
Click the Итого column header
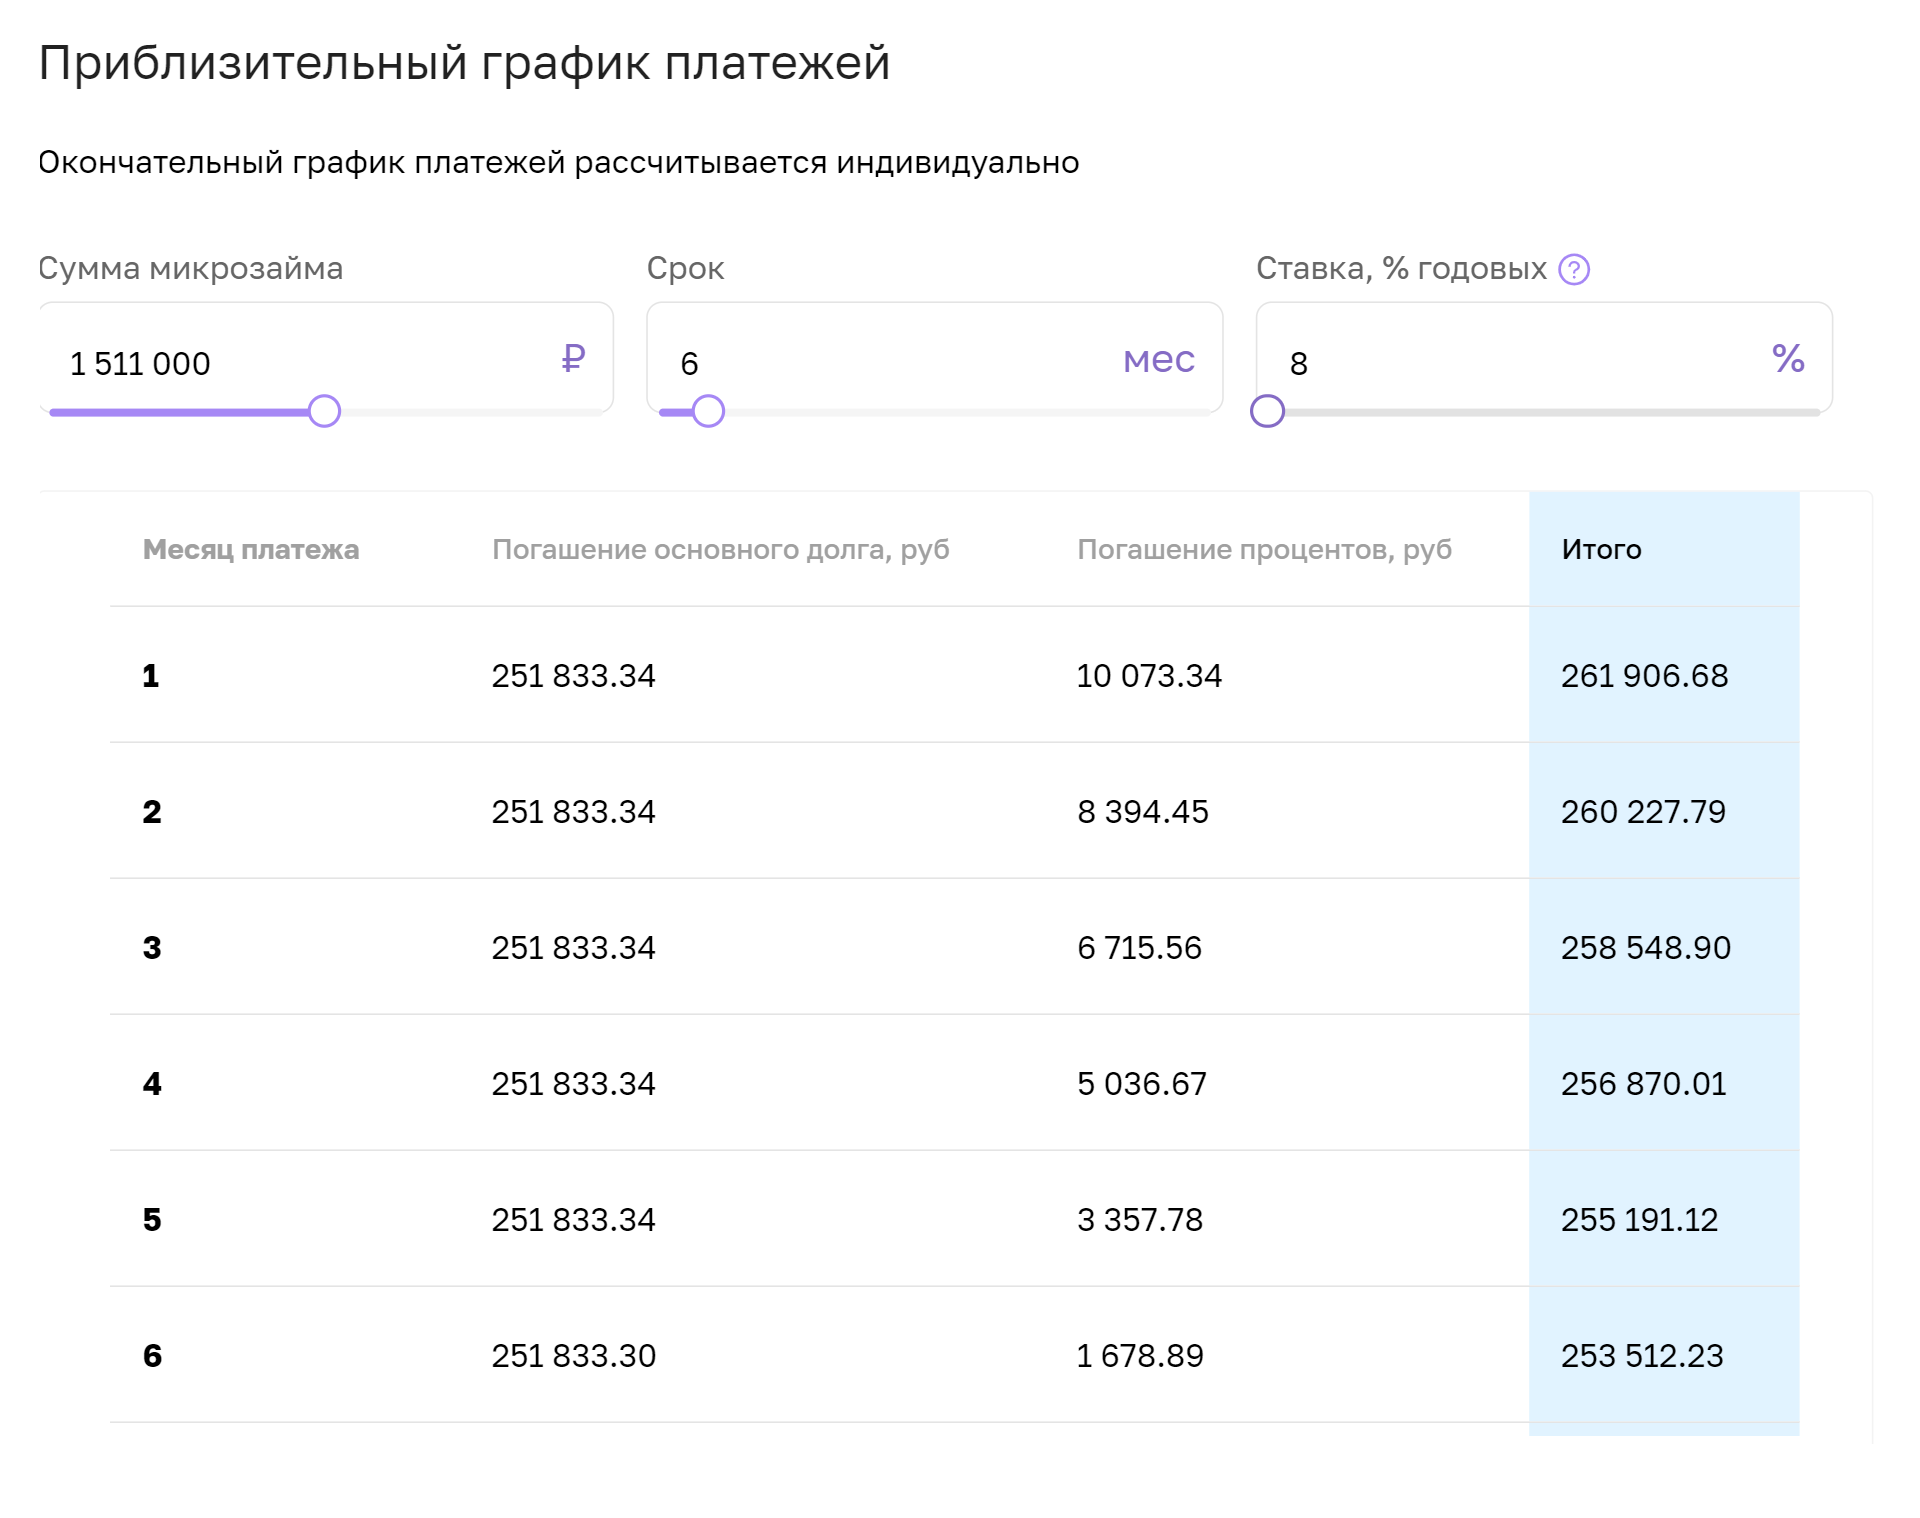coord(1601,549)
